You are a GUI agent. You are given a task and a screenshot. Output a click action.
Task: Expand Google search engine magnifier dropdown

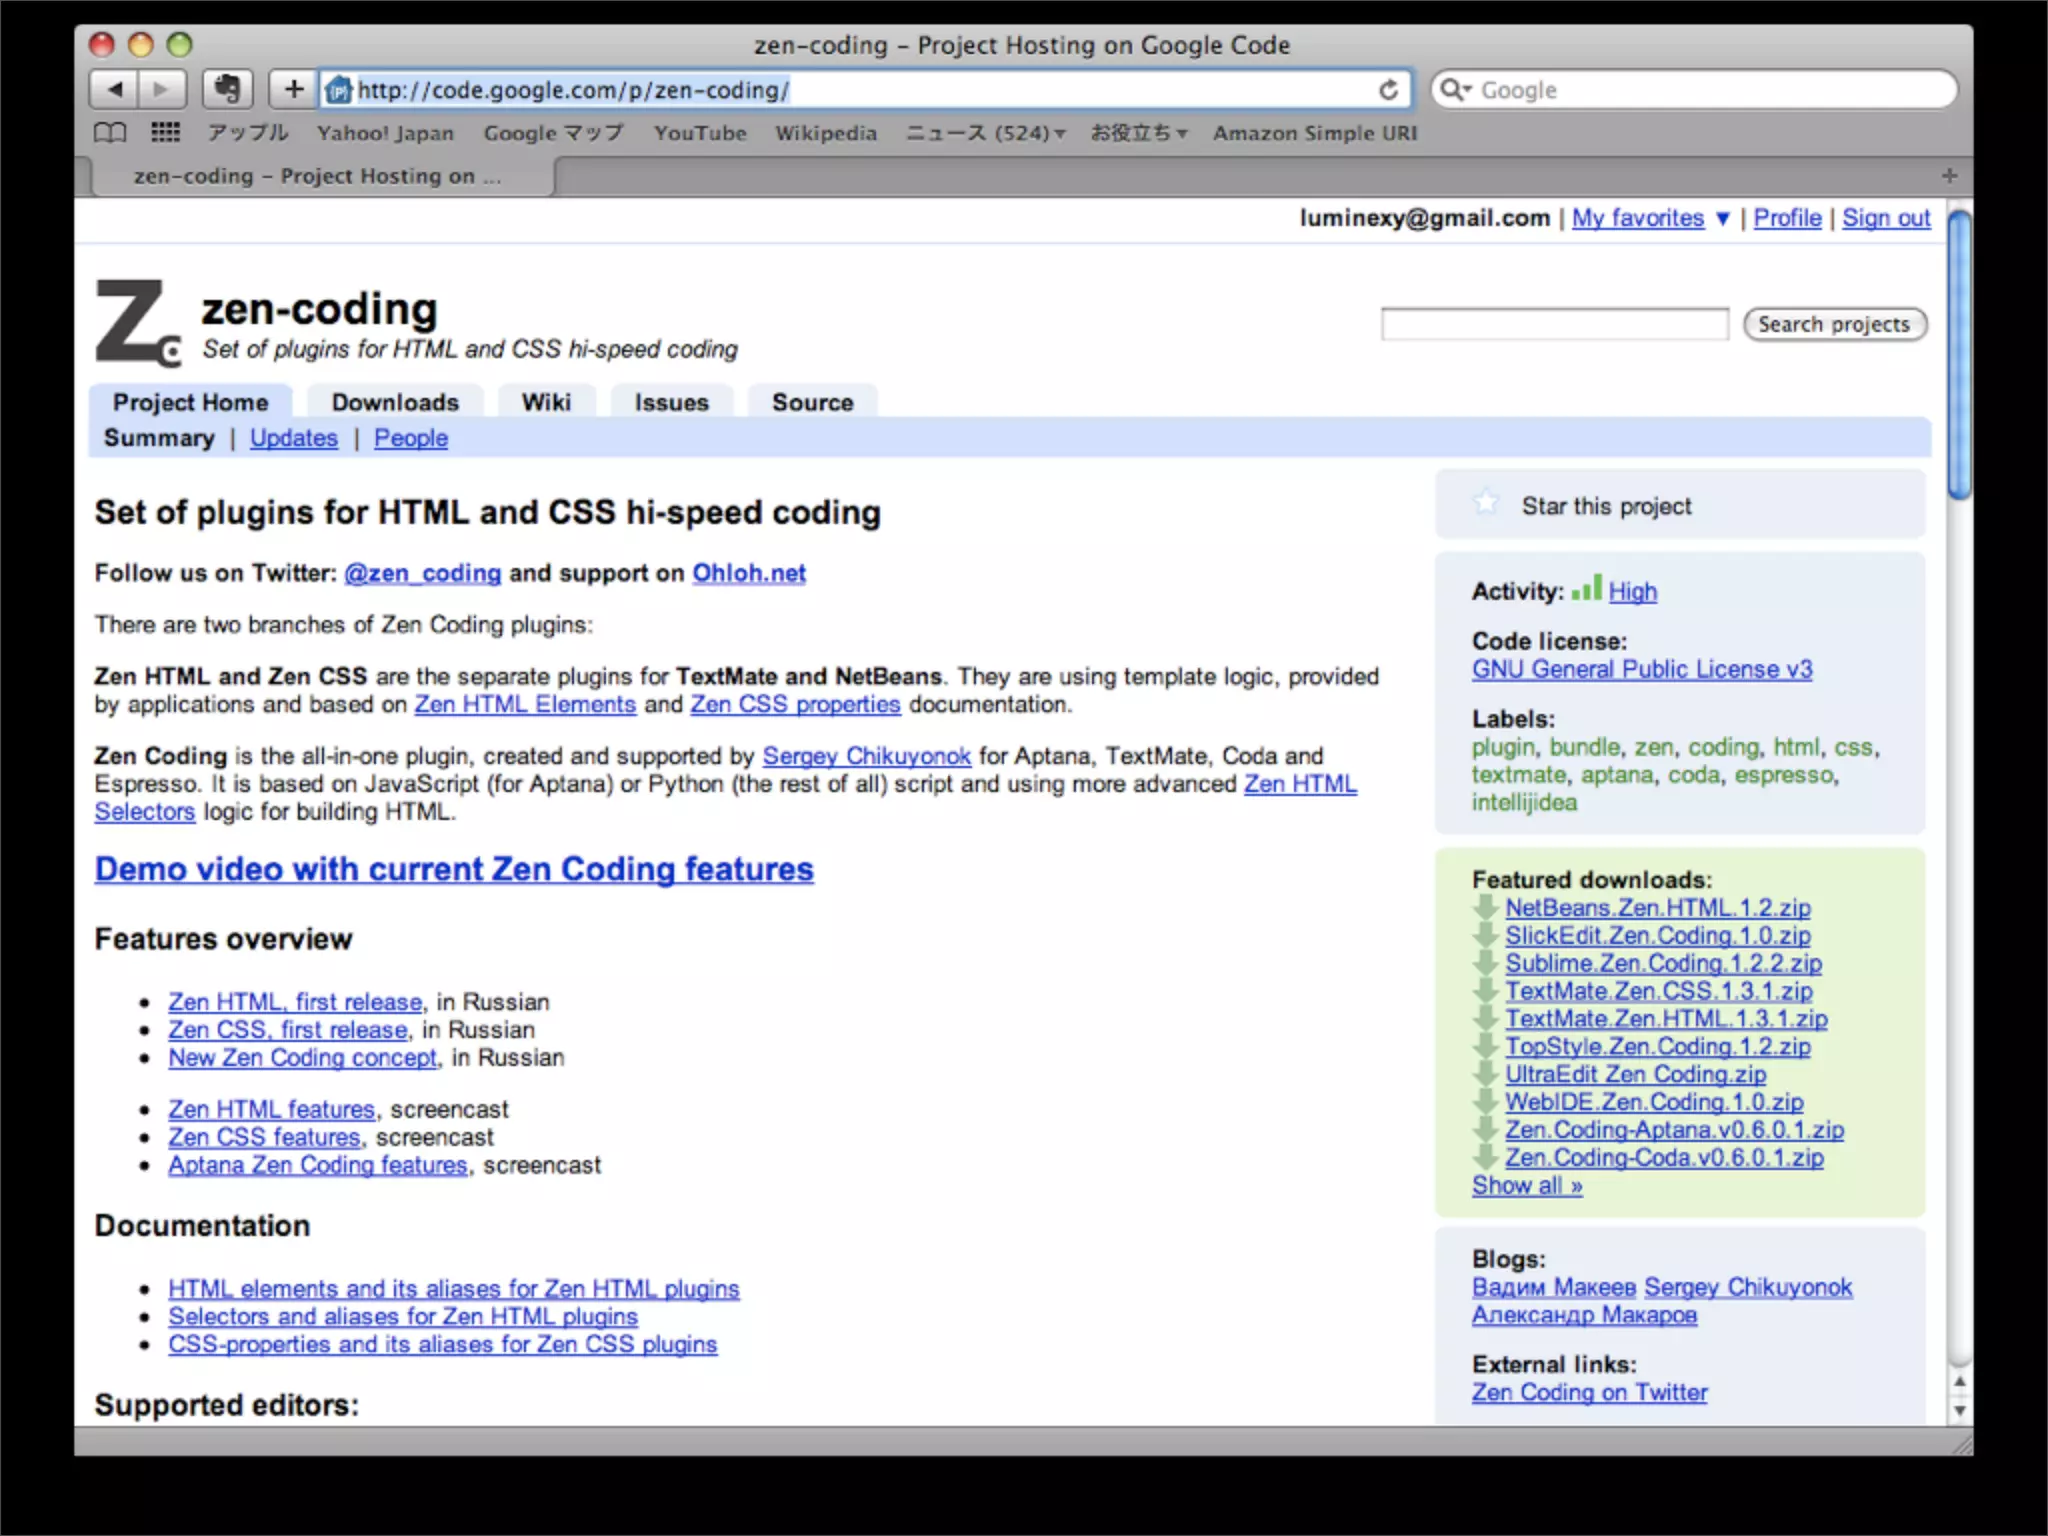pyautogui.click(x=1455, y=90)
